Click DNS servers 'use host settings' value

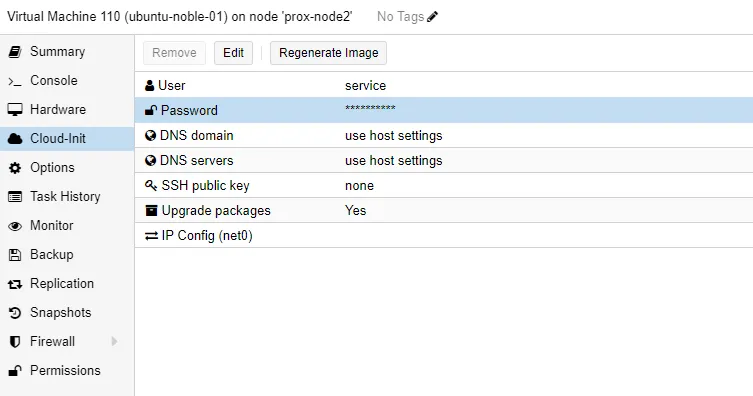point(394,160)
